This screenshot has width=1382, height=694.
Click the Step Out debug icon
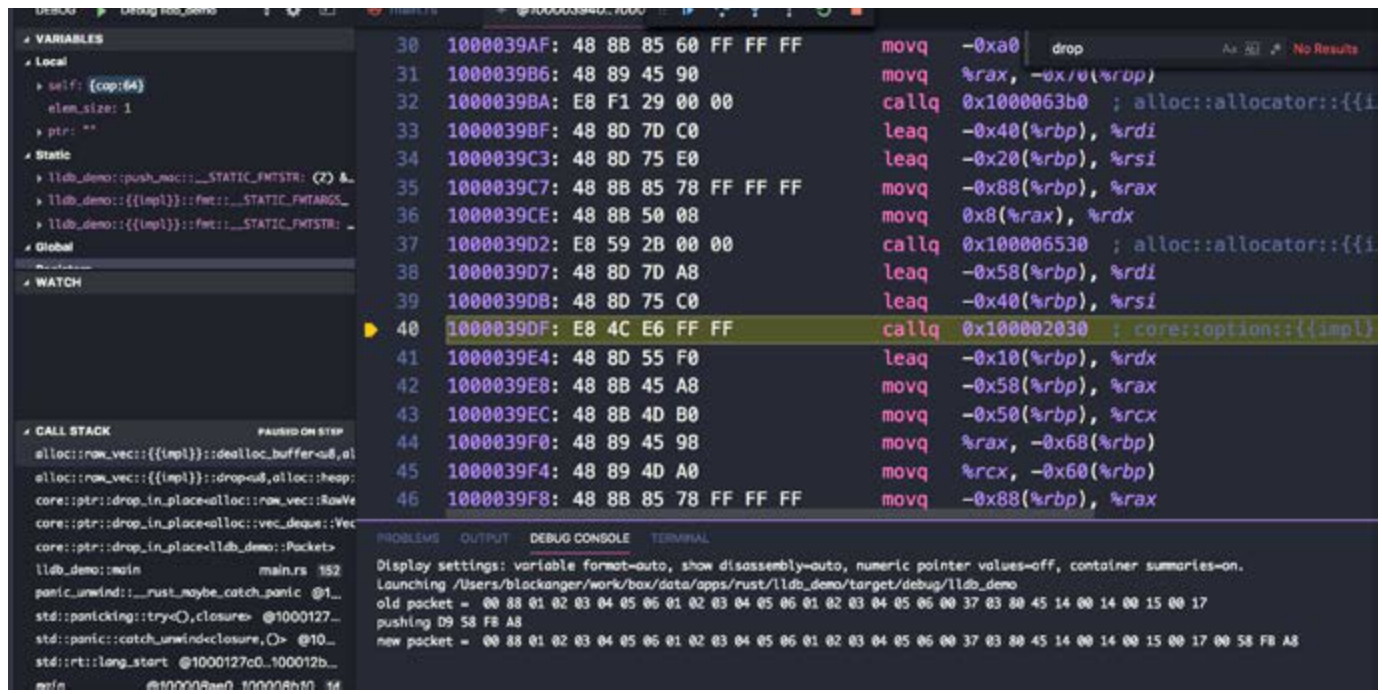pos(789,11)
